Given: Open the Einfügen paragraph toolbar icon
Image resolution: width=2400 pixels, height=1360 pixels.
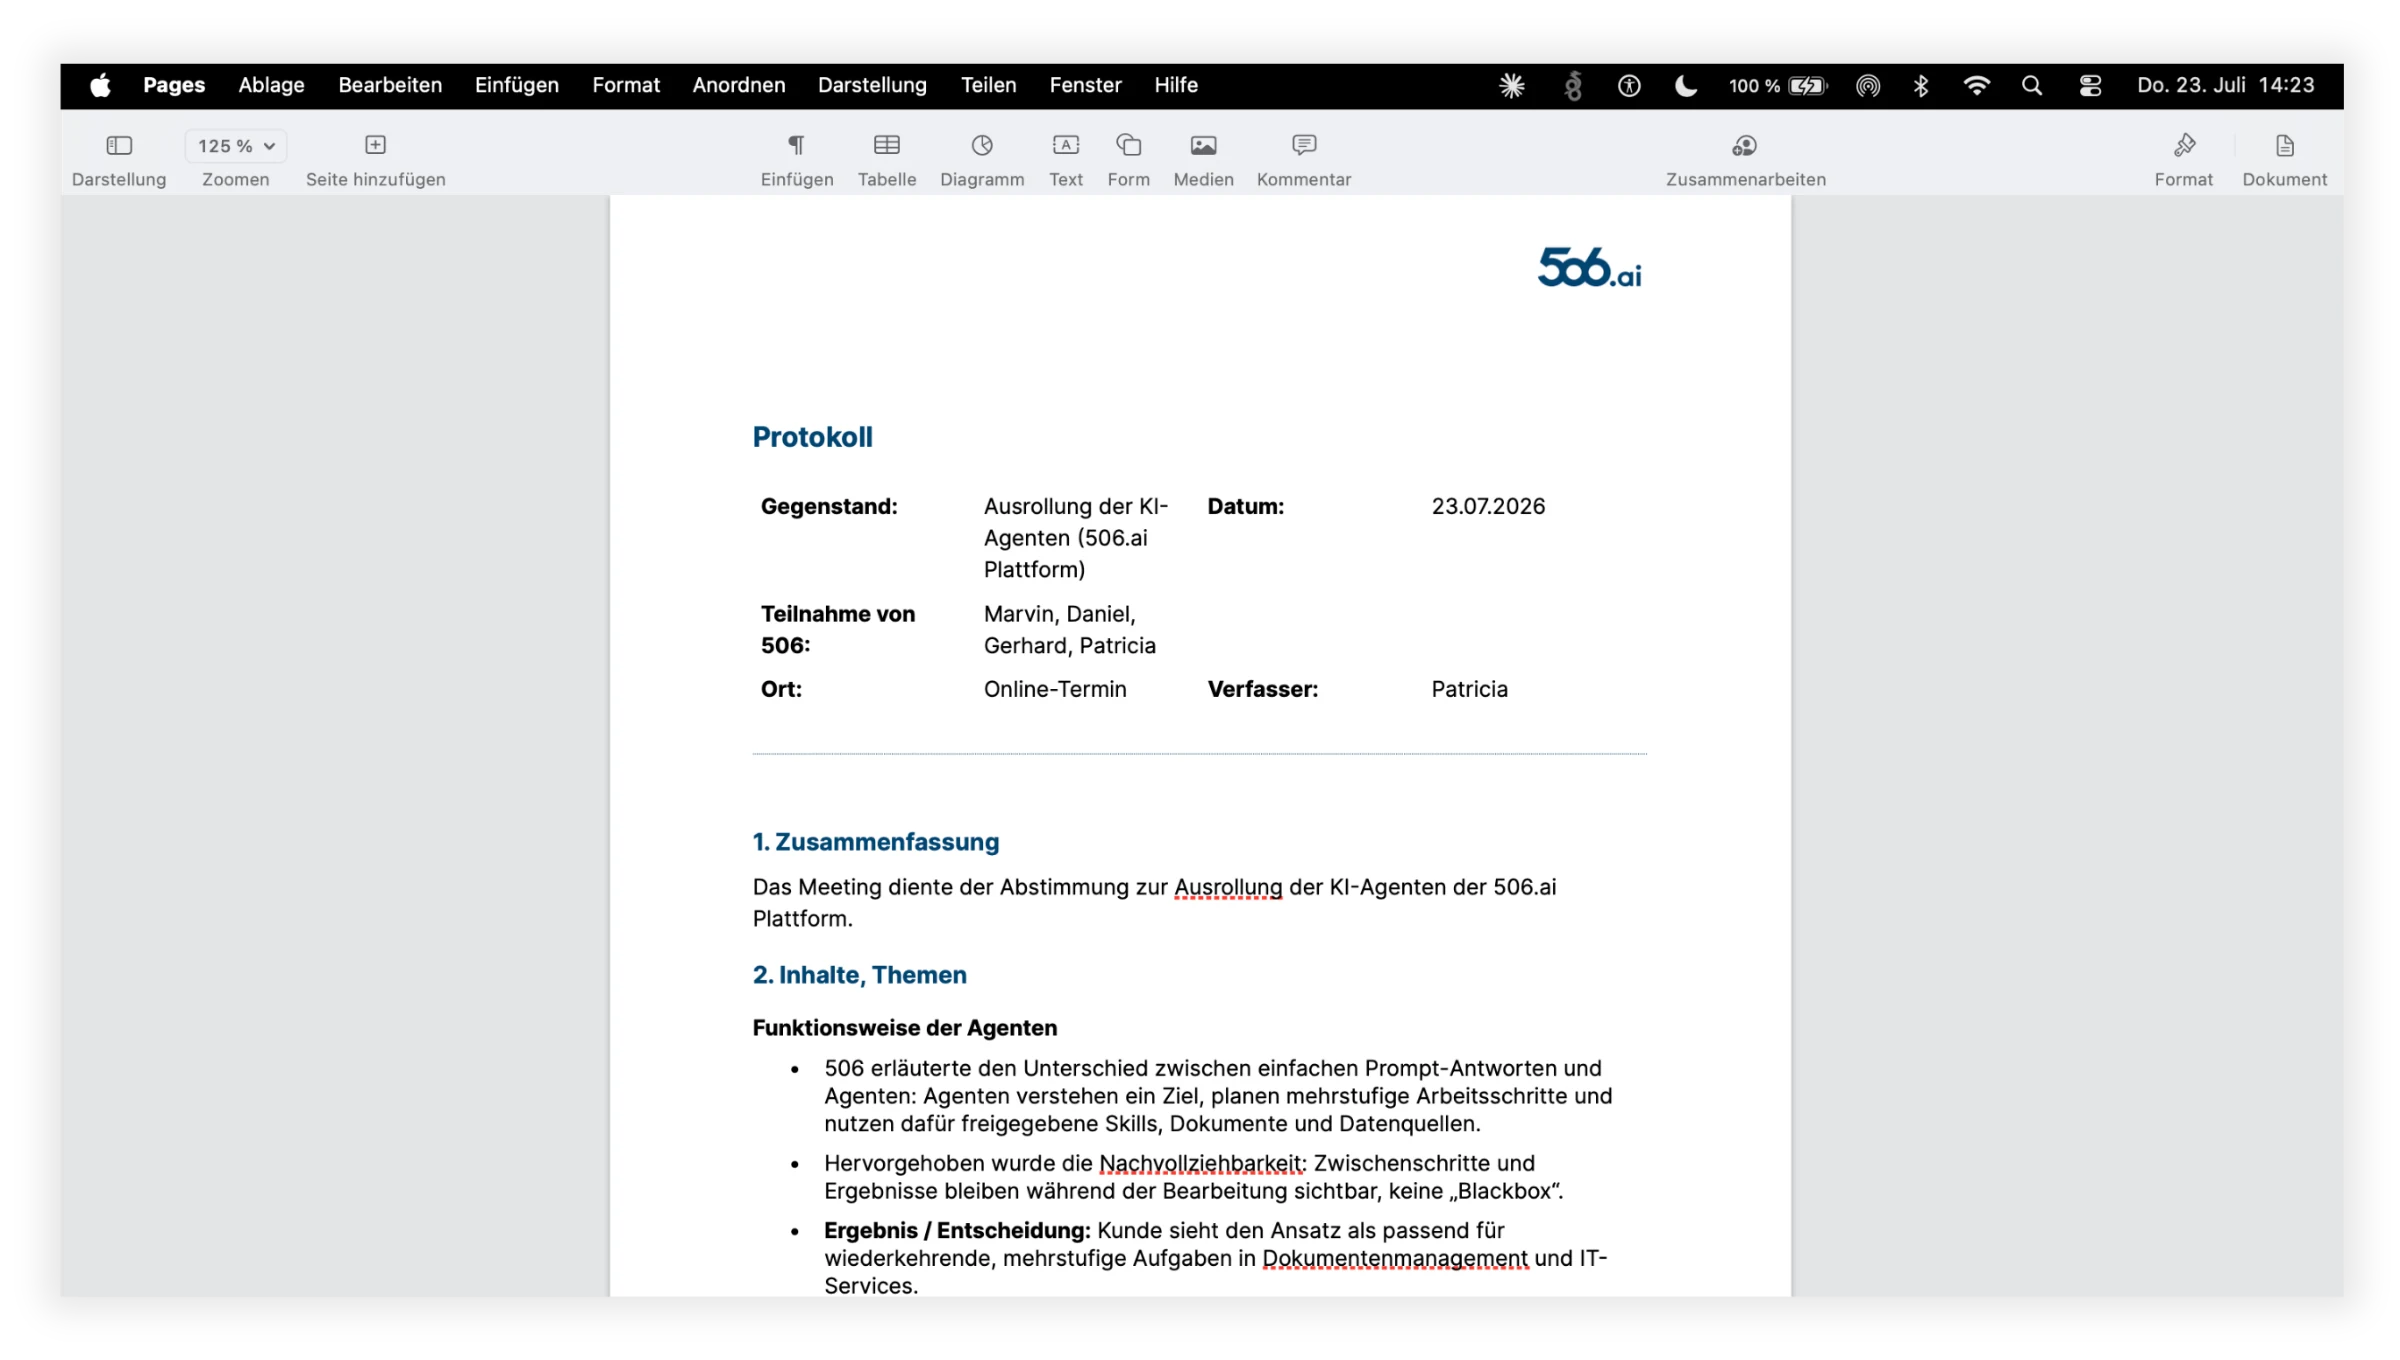Looking at the screenshot, I should pos(796,146).
